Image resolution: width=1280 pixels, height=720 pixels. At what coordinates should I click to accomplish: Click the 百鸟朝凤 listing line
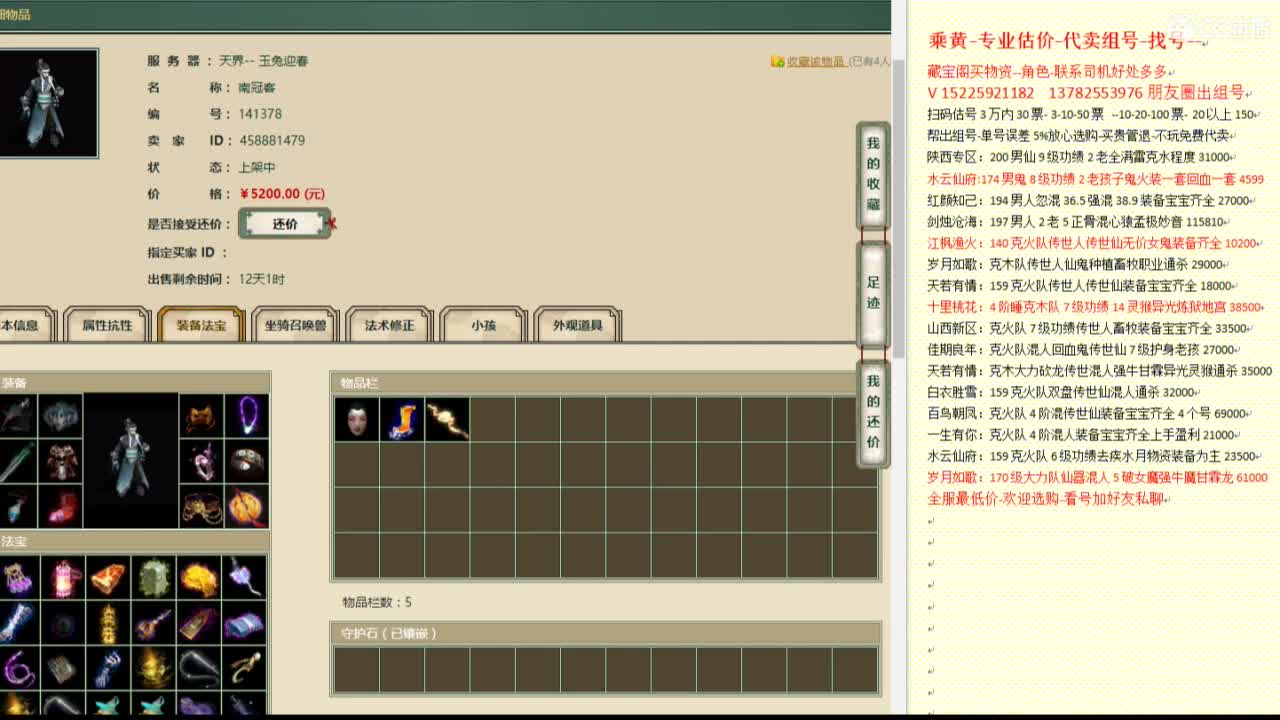tap(1087, 413)
